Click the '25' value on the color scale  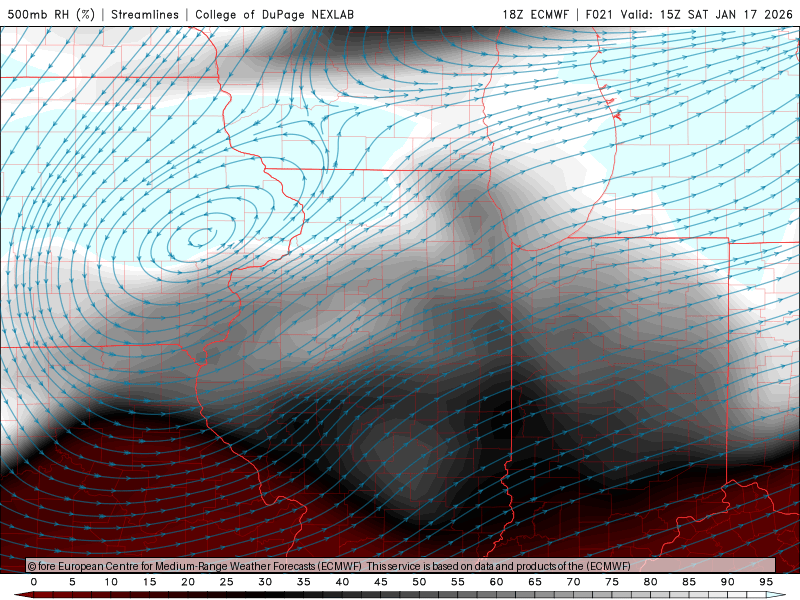point(227,582)
